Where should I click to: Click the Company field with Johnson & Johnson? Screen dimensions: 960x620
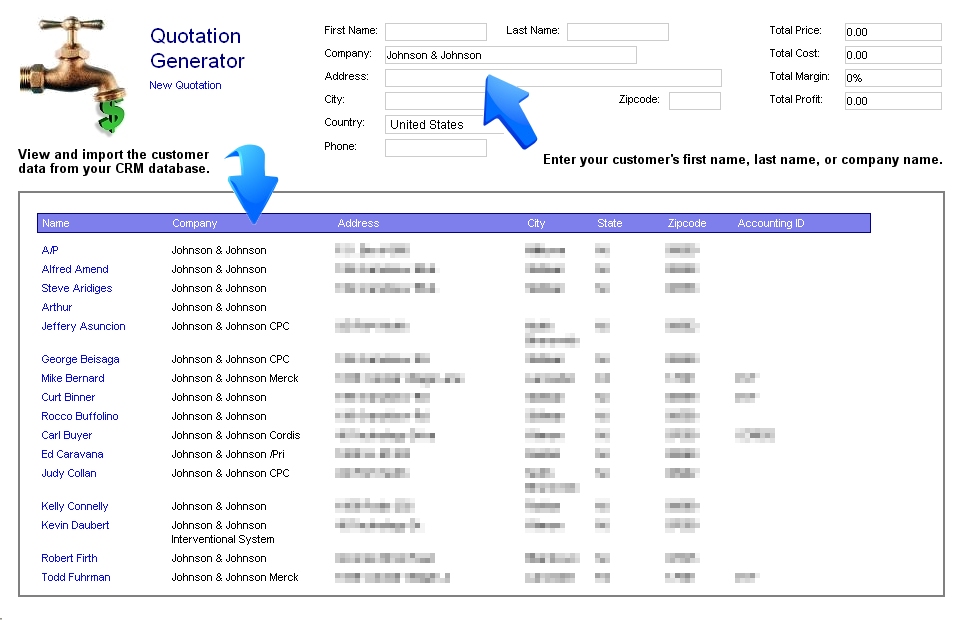pos(511,55)
